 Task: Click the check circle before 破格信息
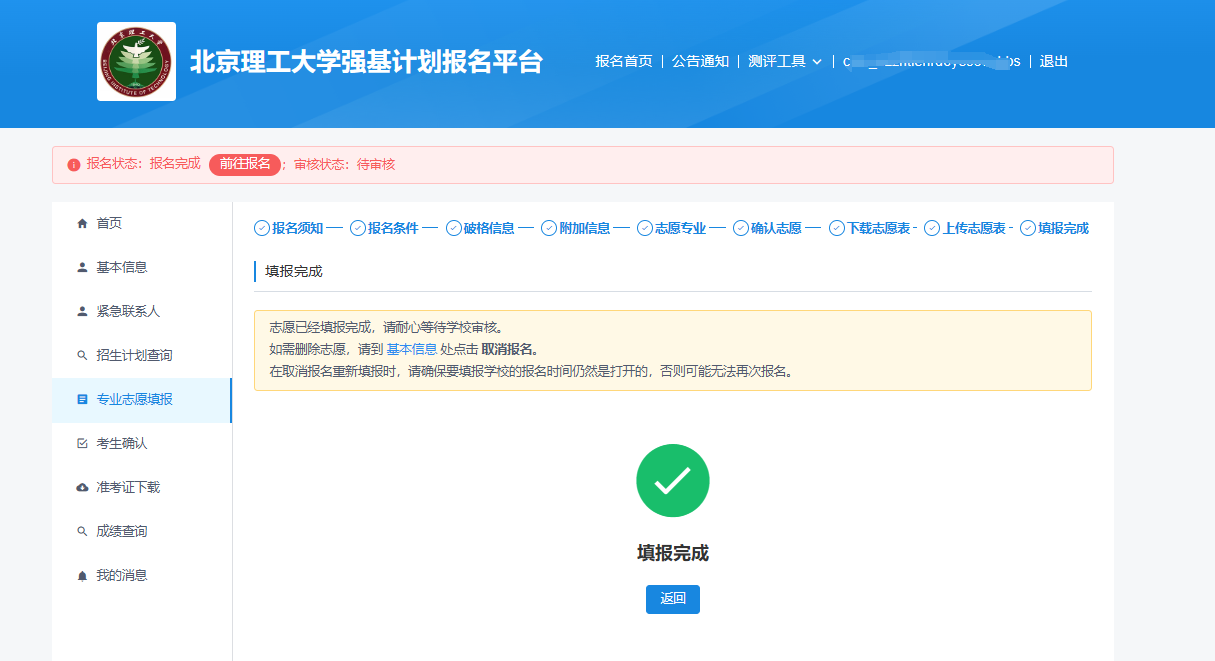click(454, 228)
